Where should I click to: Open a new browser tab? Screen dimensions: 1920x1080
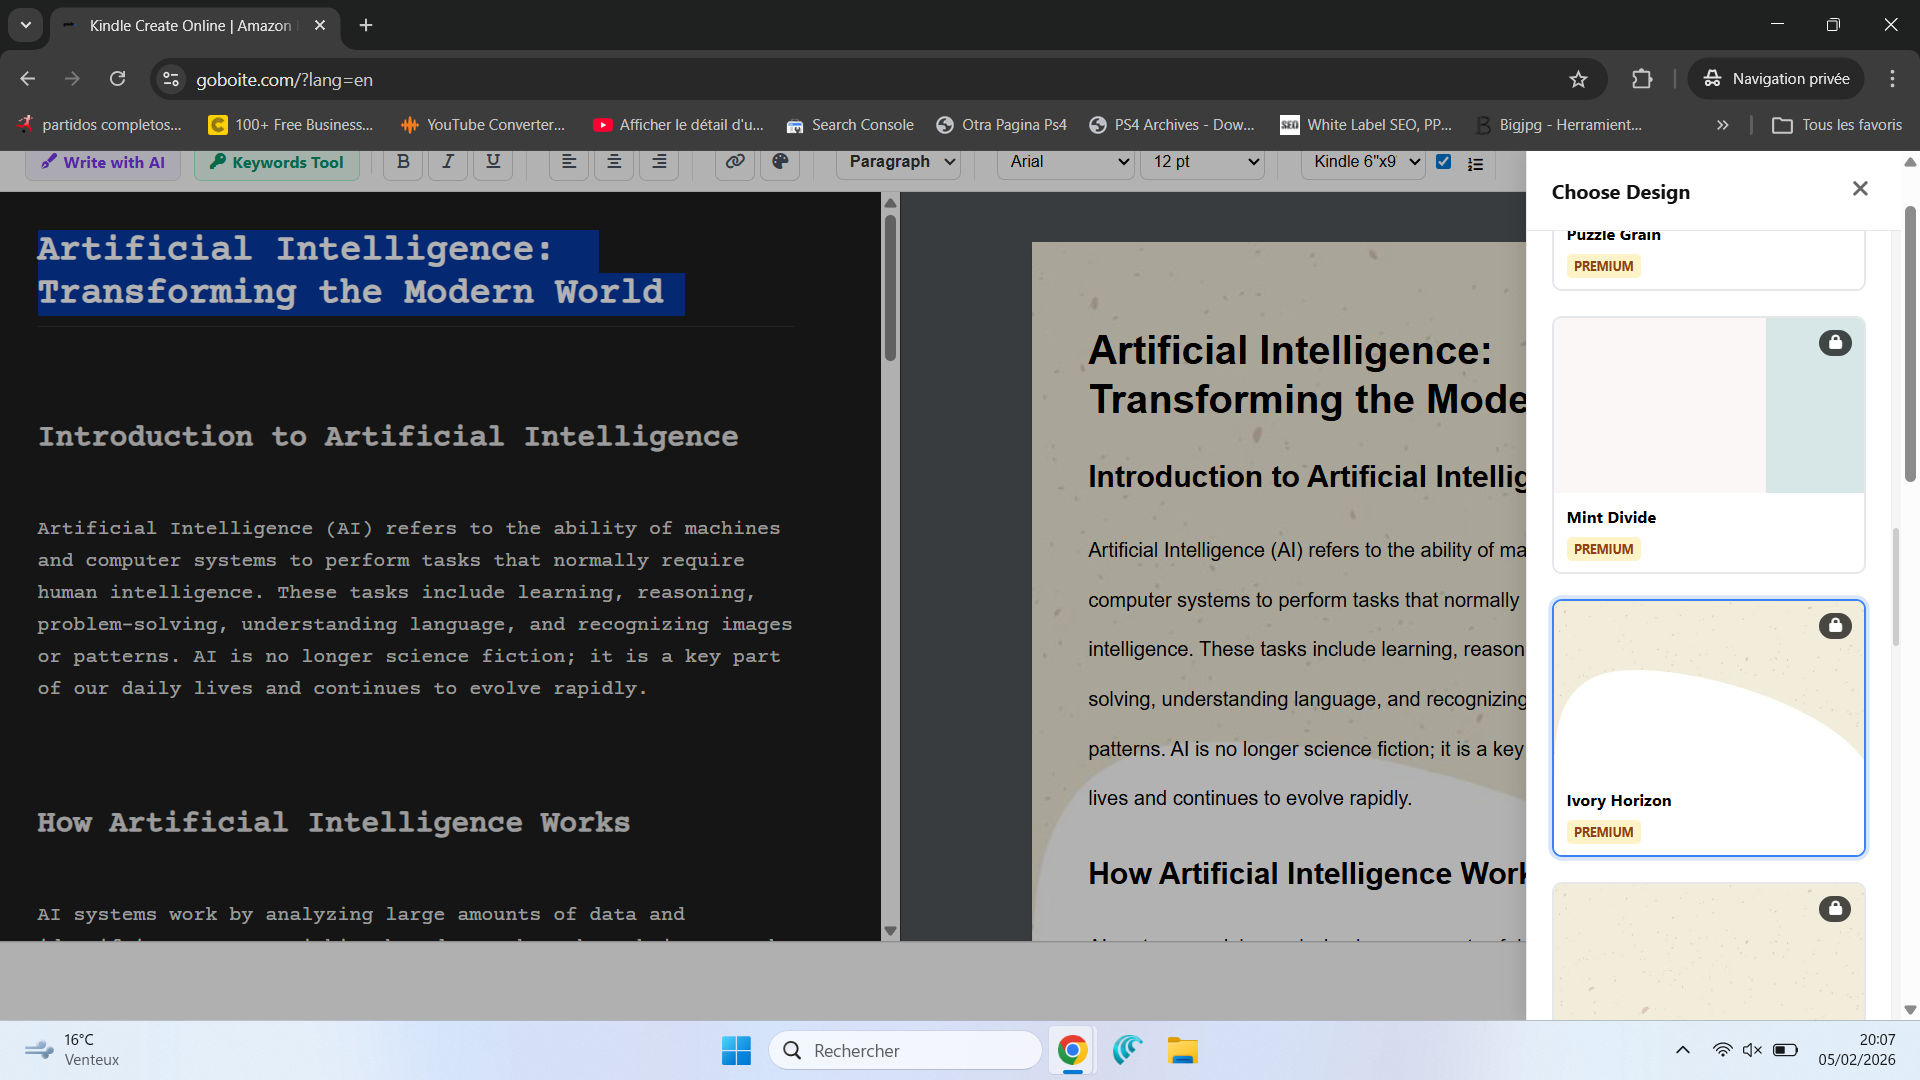click(x=366, y=25)
